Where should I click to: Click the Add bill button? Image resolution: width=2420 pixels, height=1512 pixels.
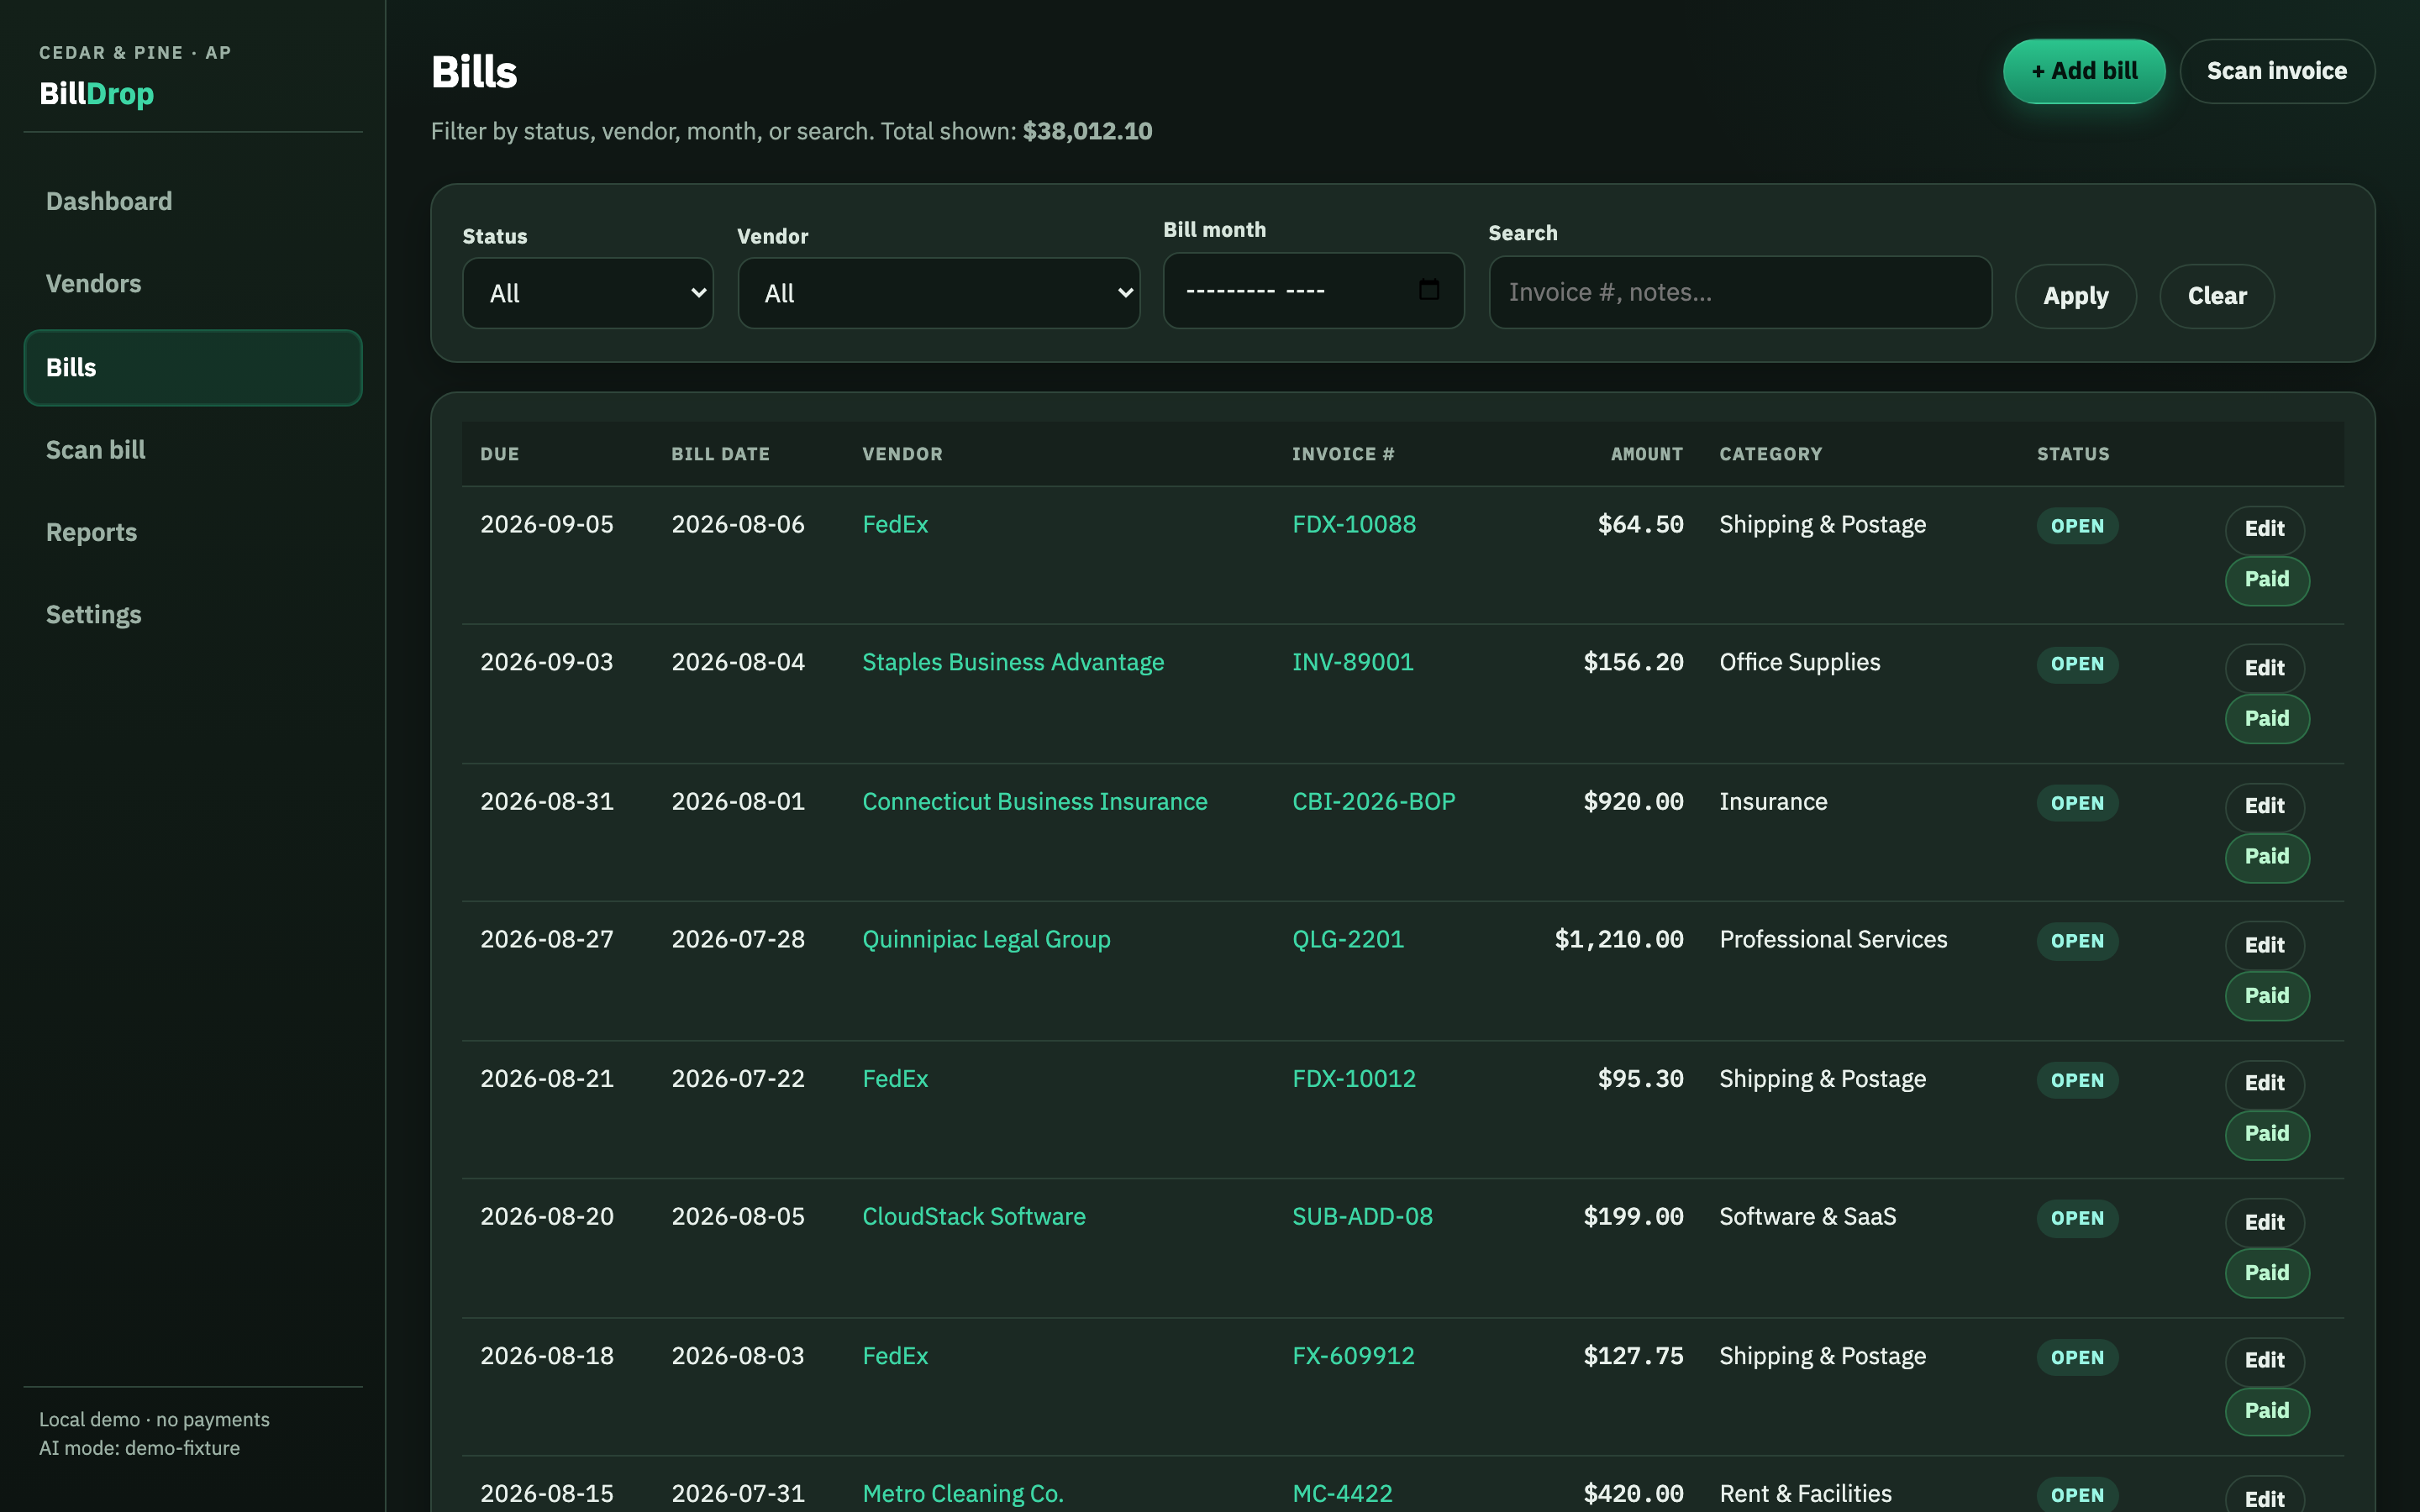(2084, 71)
